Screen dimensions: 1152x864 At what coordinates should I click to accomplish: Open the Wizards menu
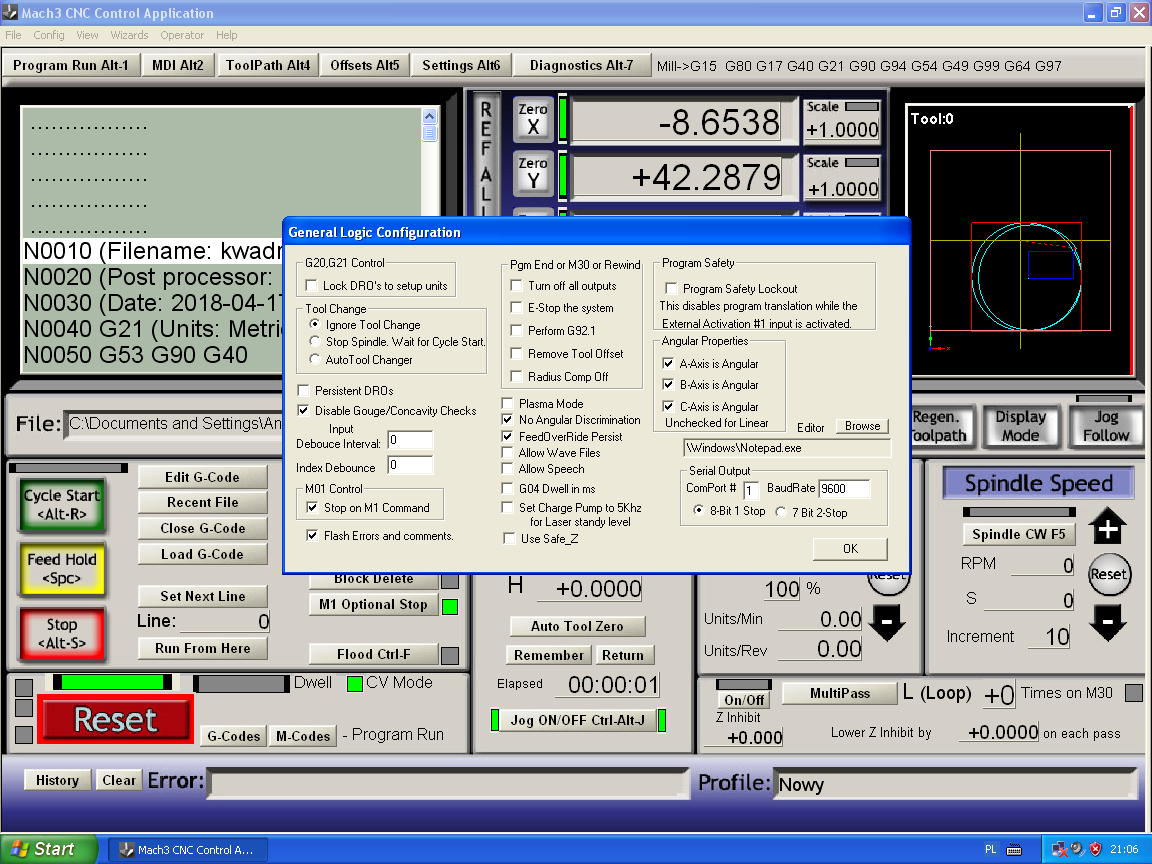click(129, 35)
